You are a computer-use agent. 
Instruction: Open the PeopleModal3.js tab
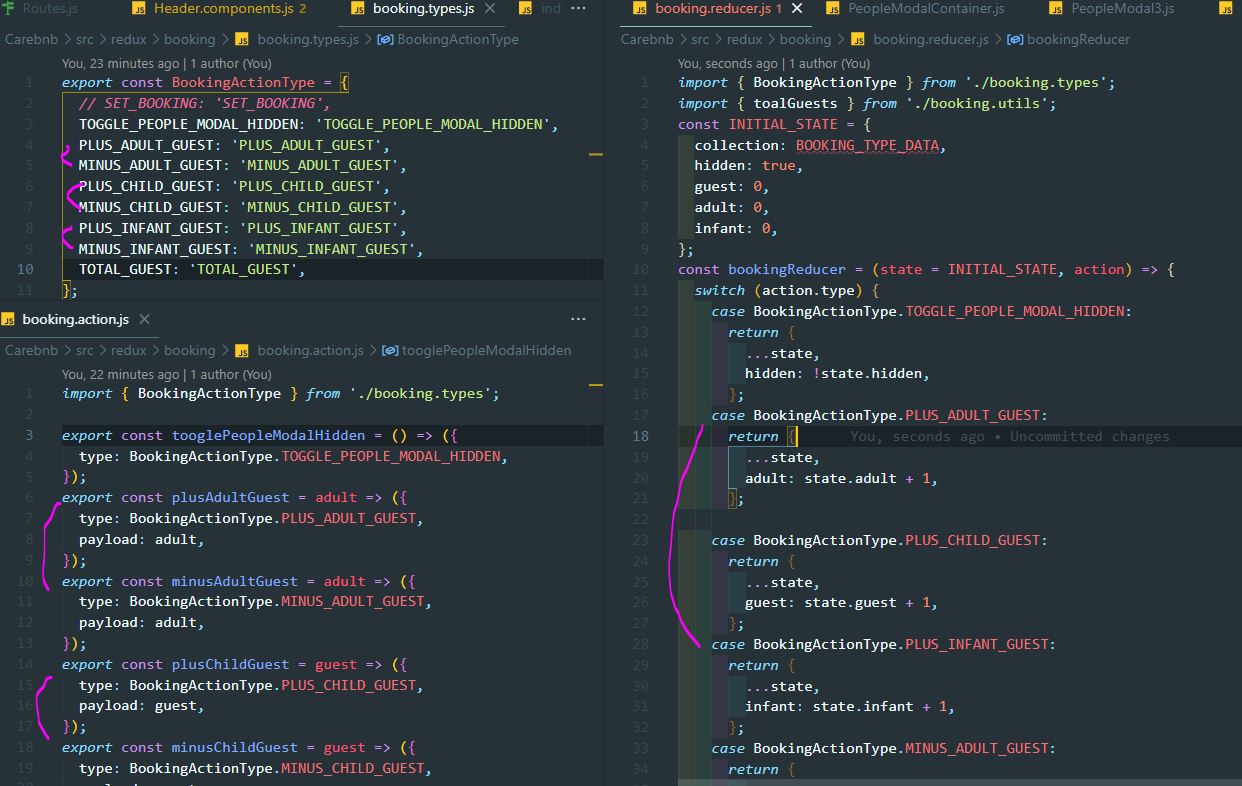pyautogui.click(x=1122, y=8)
